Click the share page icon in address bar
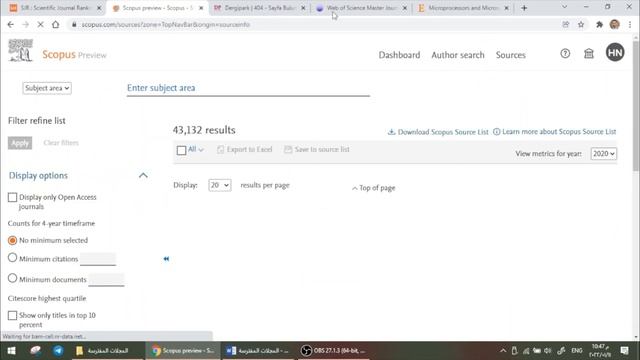The image size is (640, 360). [566, 24]
